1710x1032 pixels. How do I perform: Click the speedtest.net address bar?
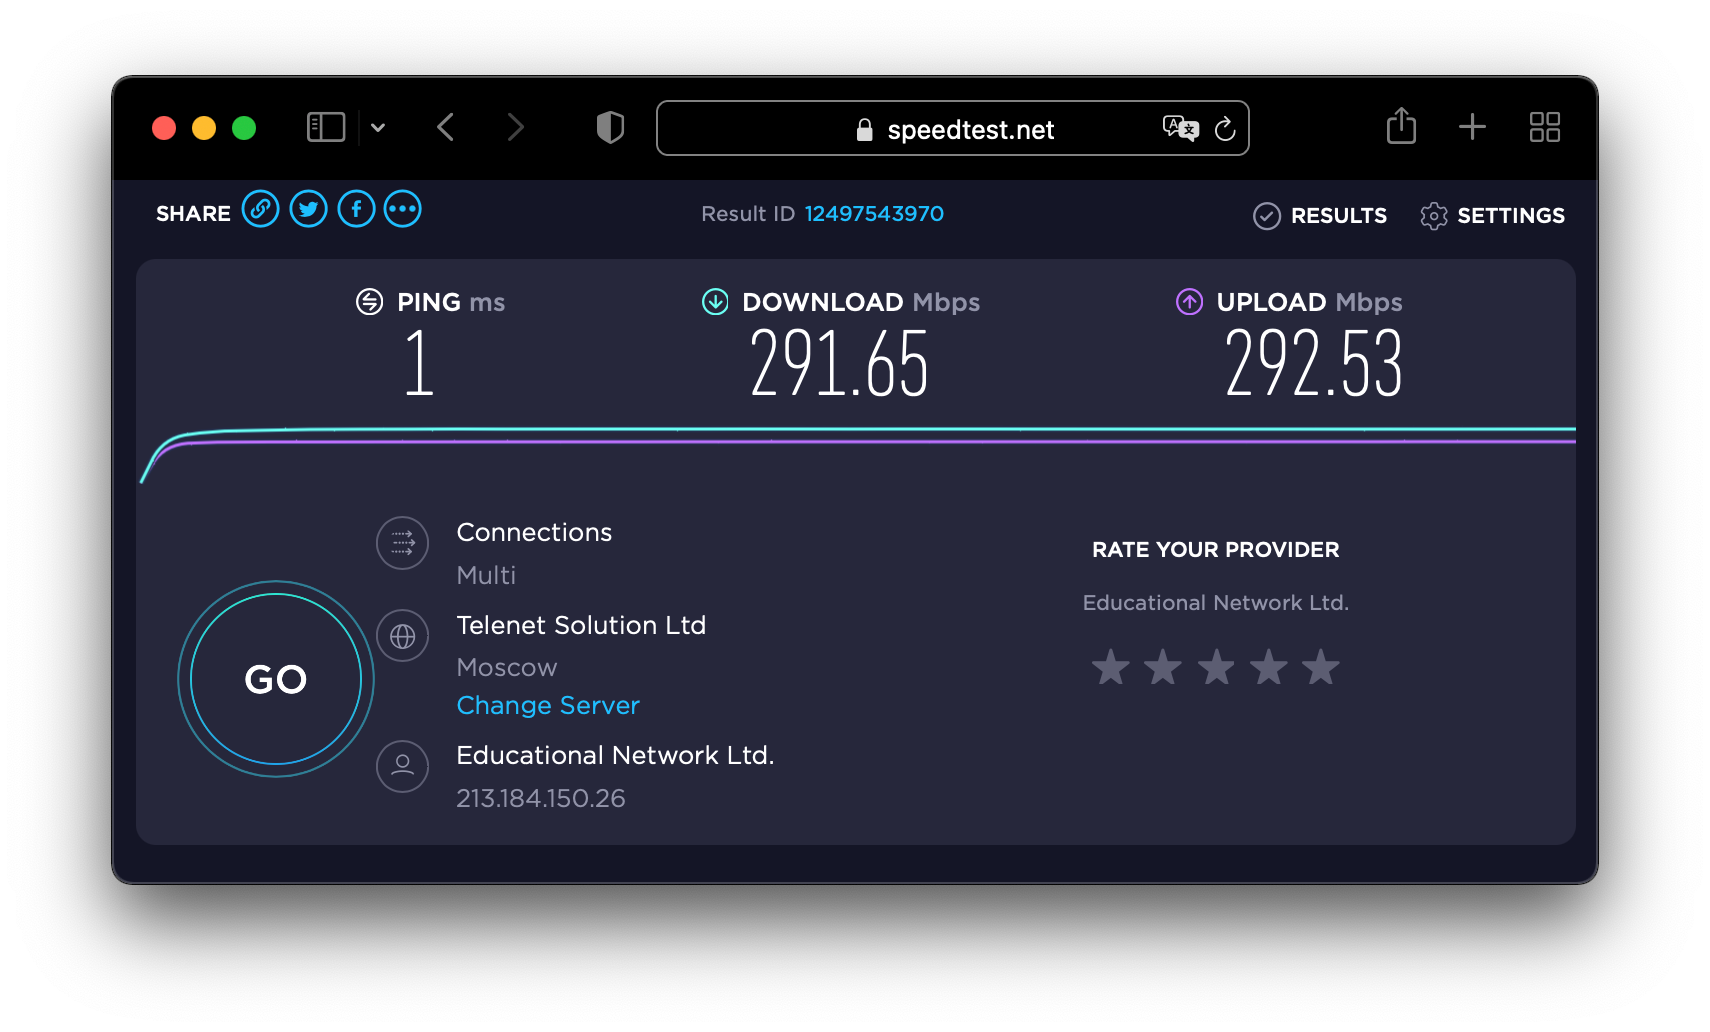click(x=952, y=128)
